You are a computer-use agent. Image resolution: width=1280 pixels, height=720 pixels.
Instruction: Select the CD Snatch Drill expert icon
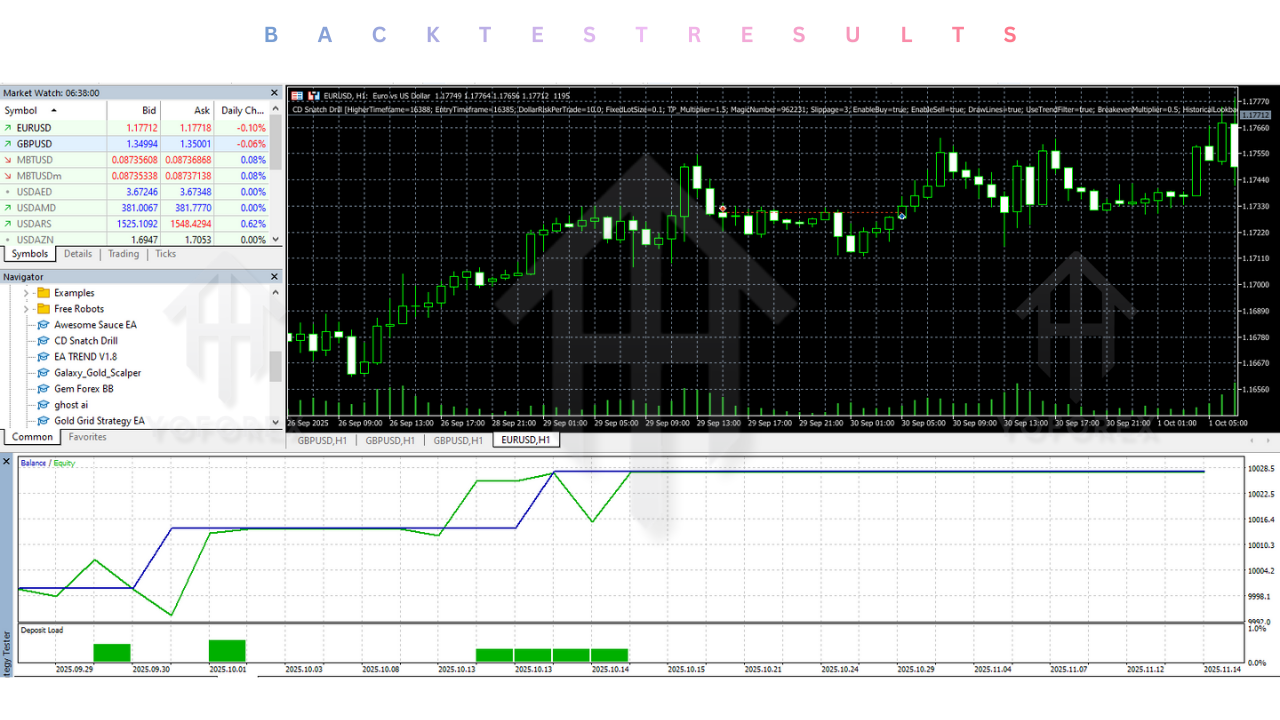click(x=43, y=341)
